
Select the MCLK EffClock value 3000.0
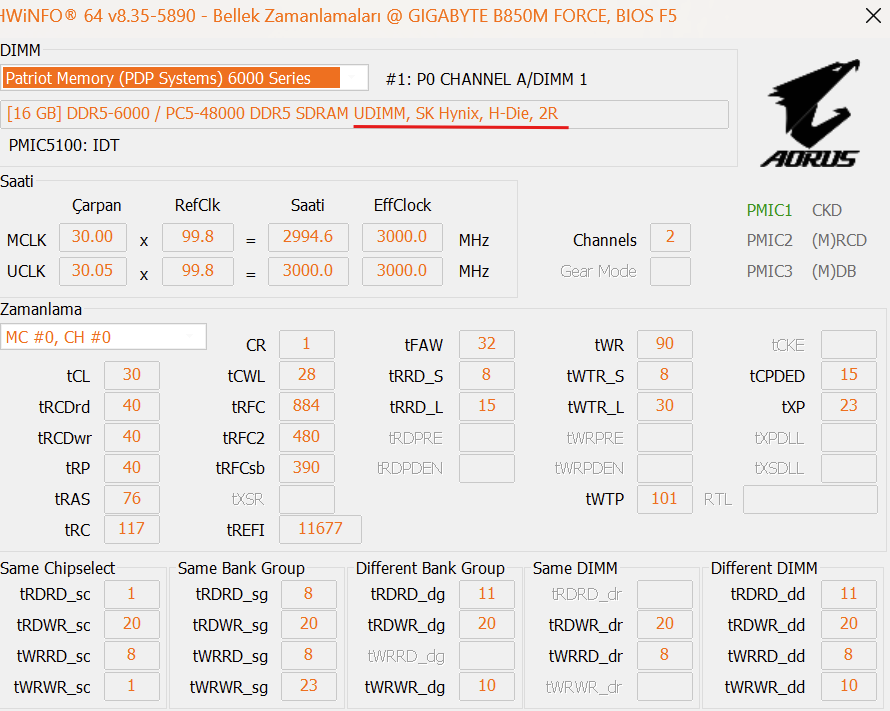tap(402, 237)
